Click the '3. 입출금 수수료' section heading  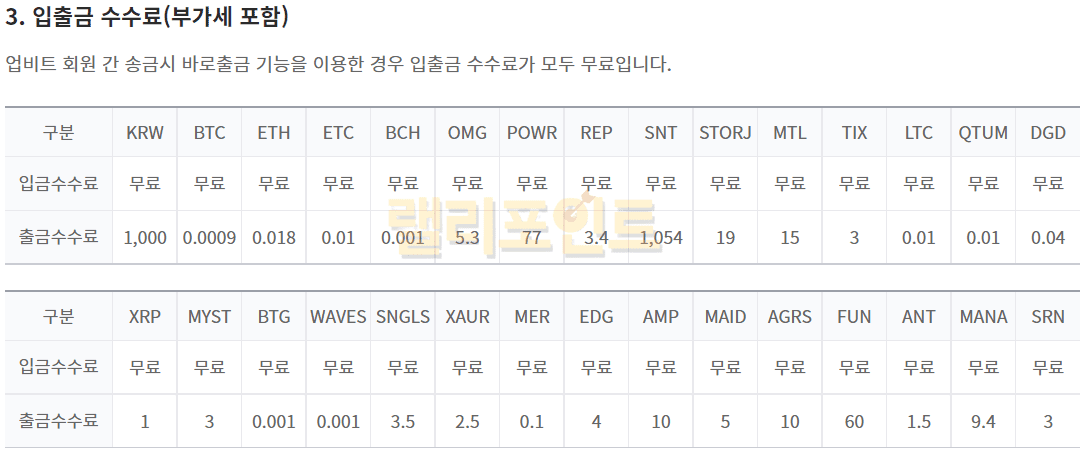(x=147, y=17)
